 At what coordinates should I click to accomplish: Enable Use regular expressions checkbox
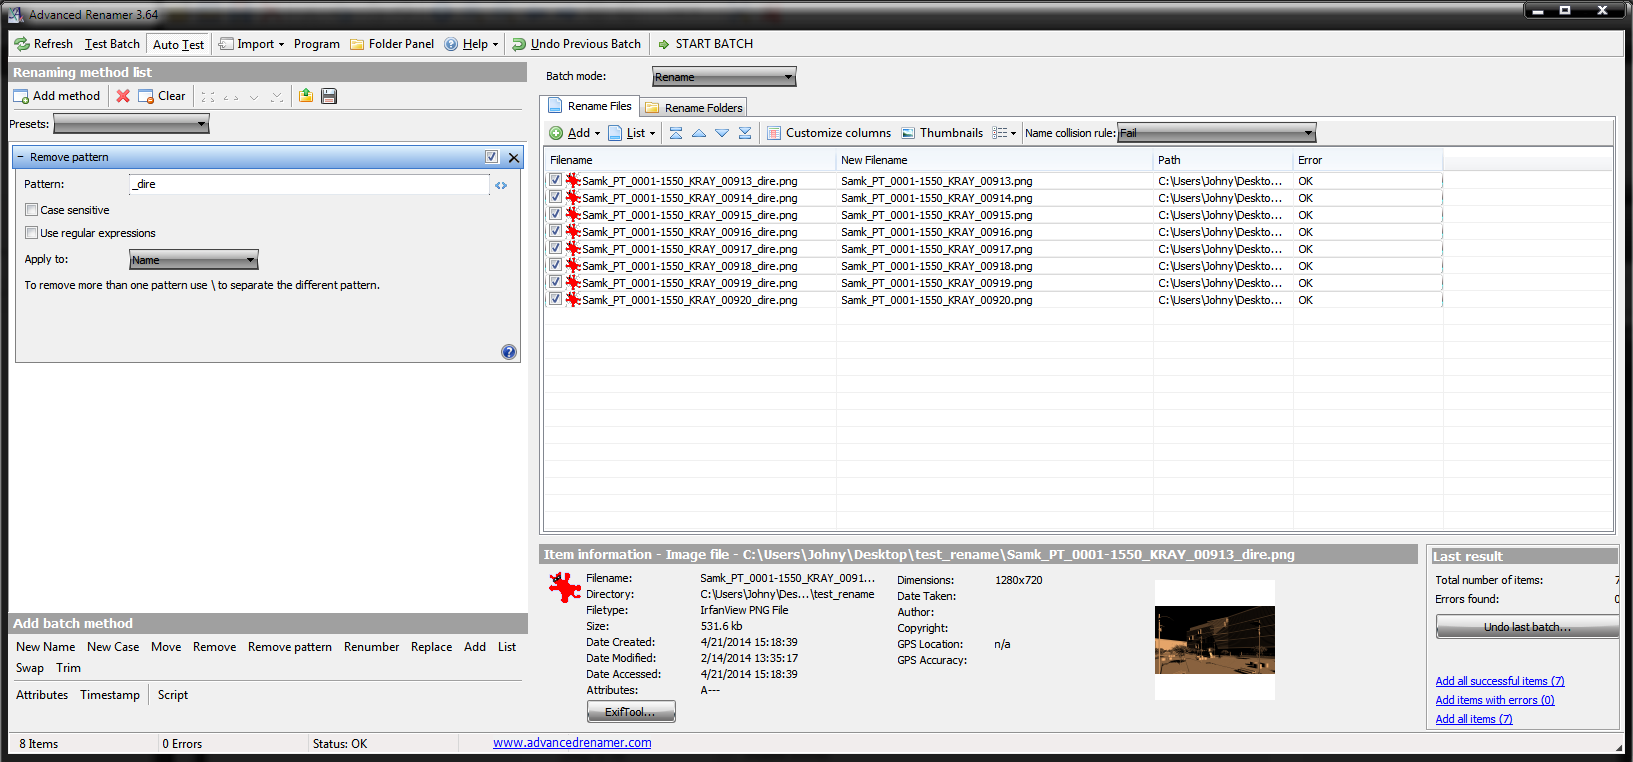(32, 233)
